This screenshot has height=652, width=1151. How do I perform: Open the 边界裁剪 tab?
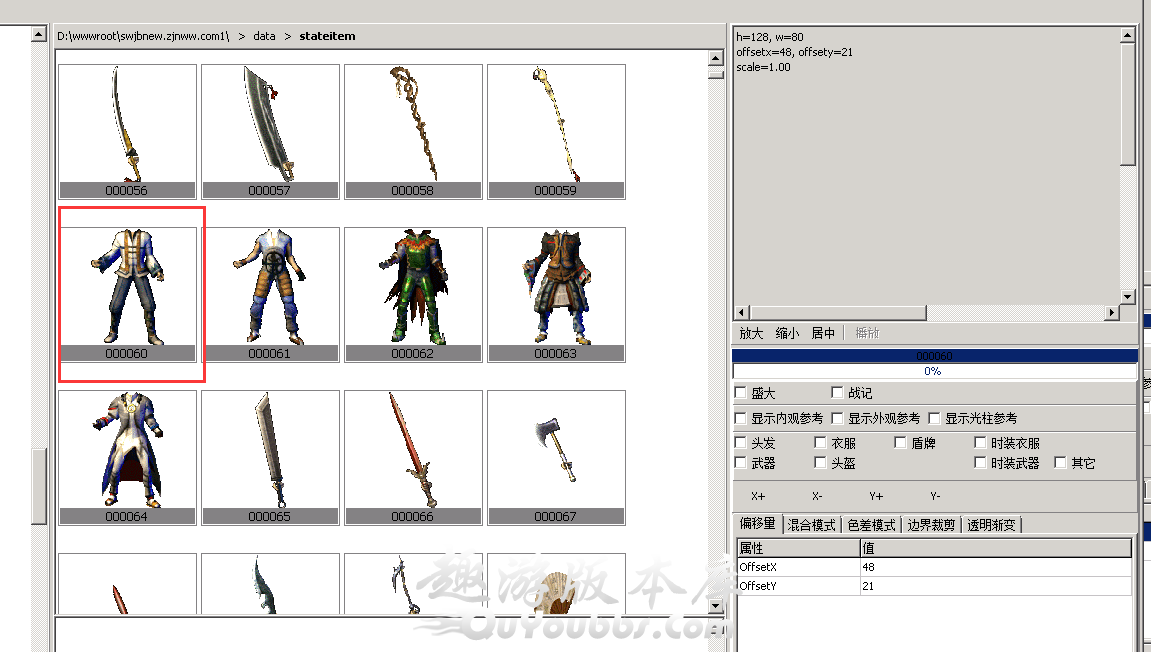click(931, 525)
